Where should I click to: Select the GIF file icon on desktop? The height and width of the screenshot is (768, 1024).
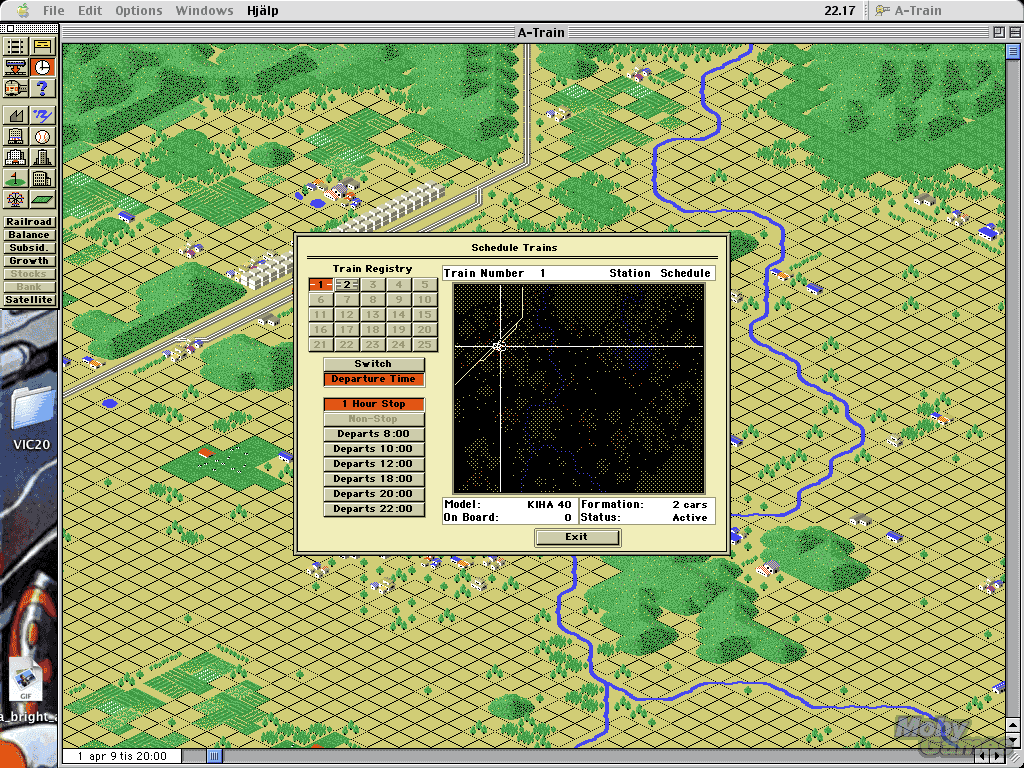26,679
